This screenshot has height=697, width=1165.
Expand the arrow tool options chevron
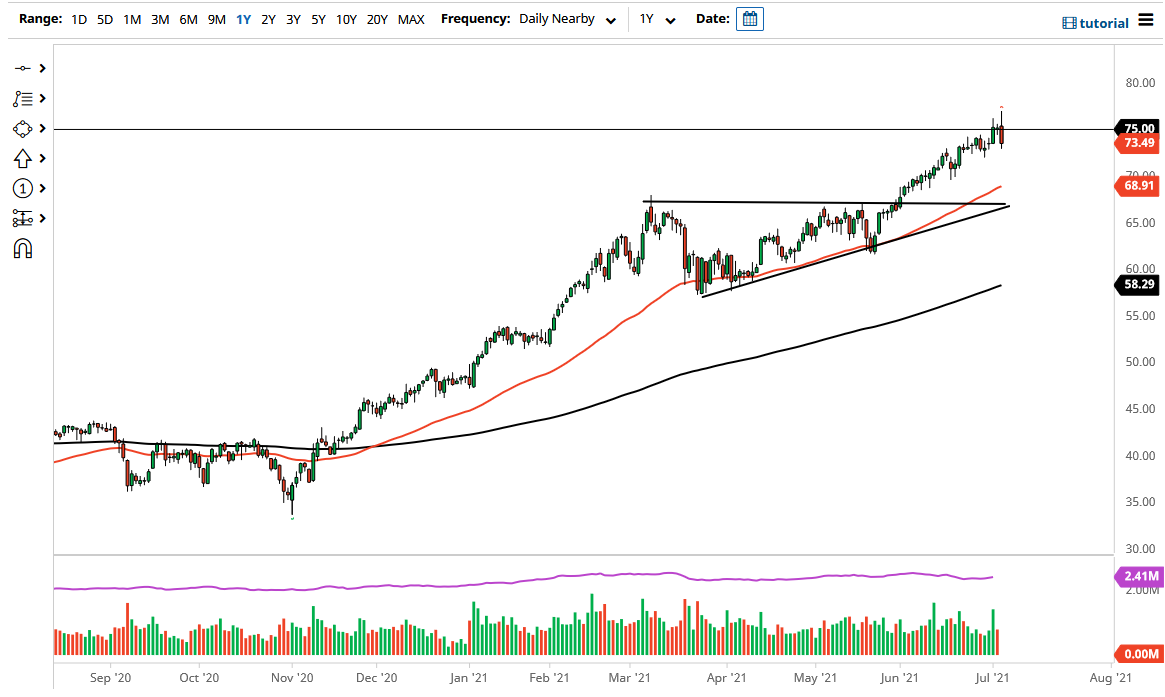(41, 158)
